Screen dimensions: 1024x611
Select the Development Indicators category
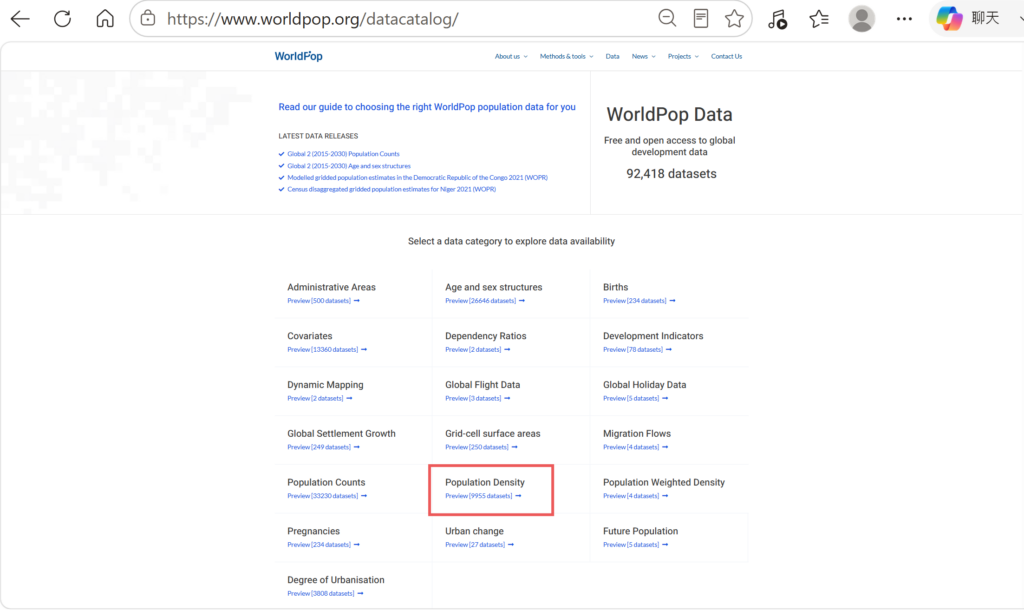tap(653, 336)
